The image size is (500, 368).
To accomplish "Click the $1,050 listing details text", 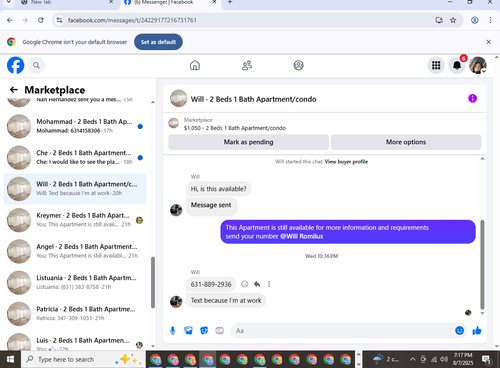I will pyautogui.click(x=235, y=128).
